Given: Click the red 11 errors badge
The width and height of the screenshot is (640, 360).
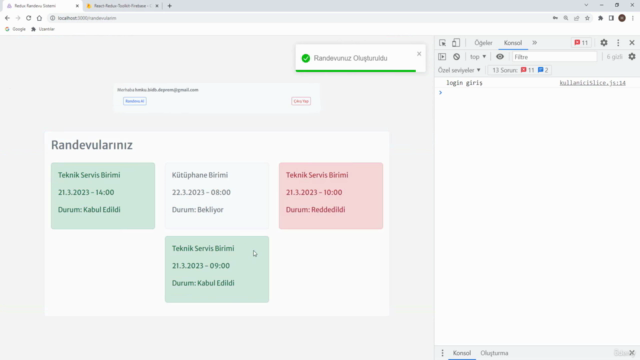Looking at the screenshot, I should click(581, 42).
